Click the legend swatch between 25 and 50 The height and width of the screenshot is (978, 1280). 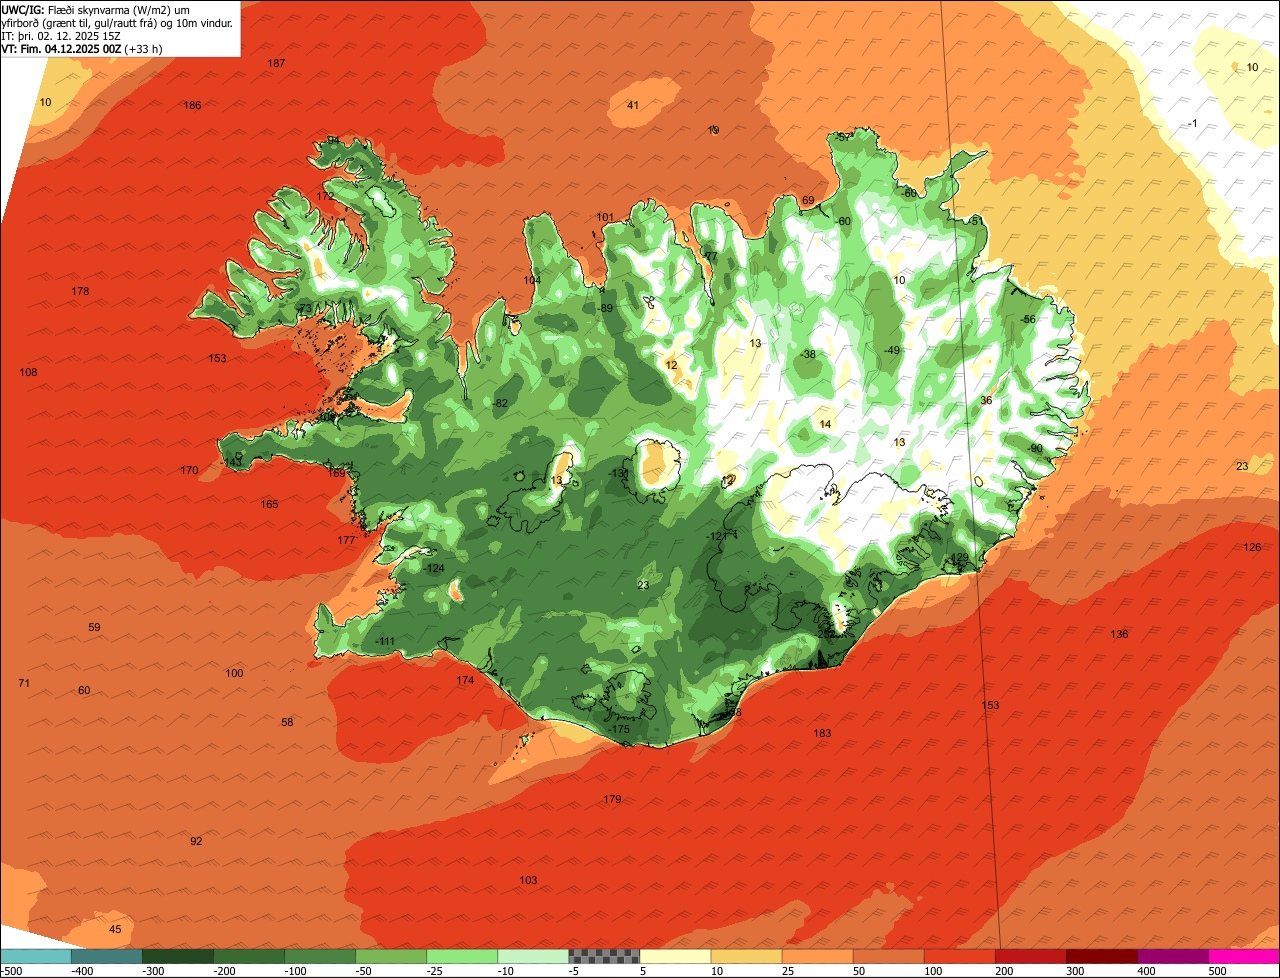click(x=817, y=956)
